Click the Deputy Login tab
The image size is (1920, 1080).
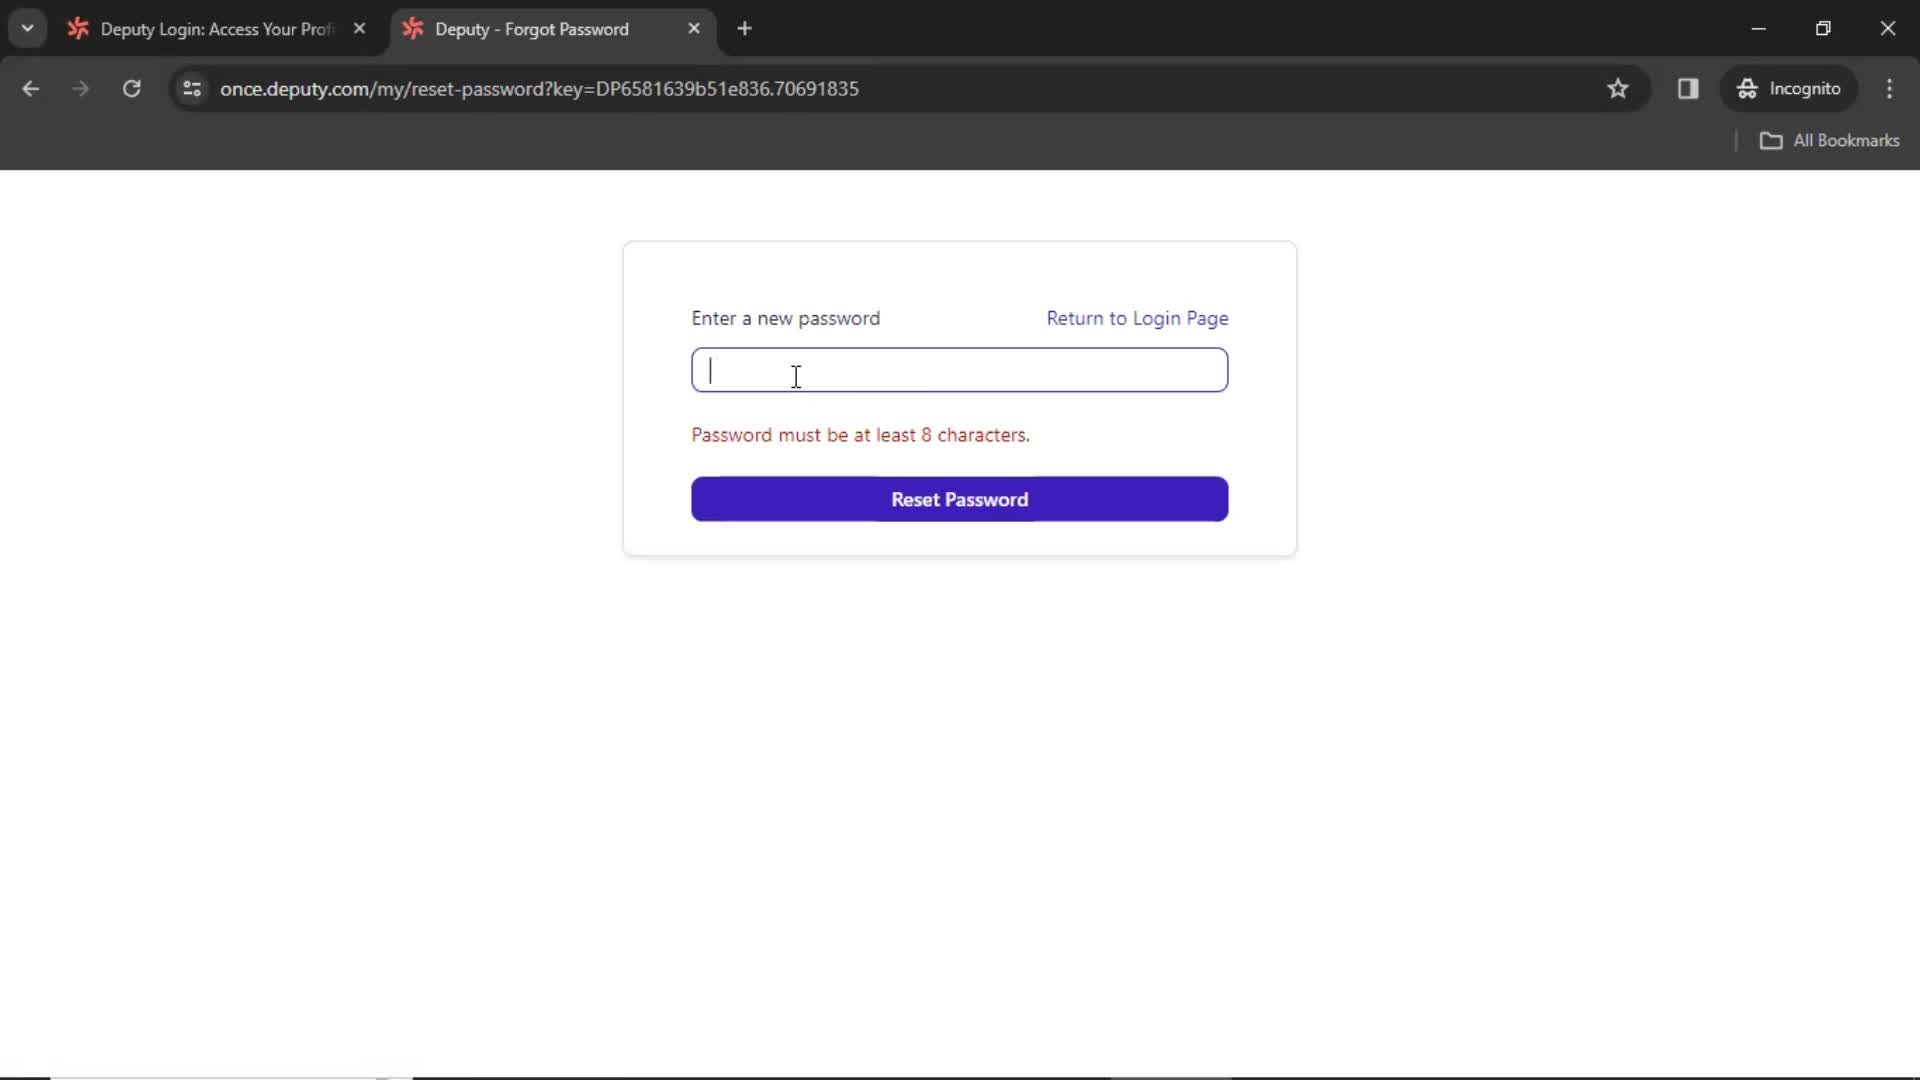[x=216, y=29]
